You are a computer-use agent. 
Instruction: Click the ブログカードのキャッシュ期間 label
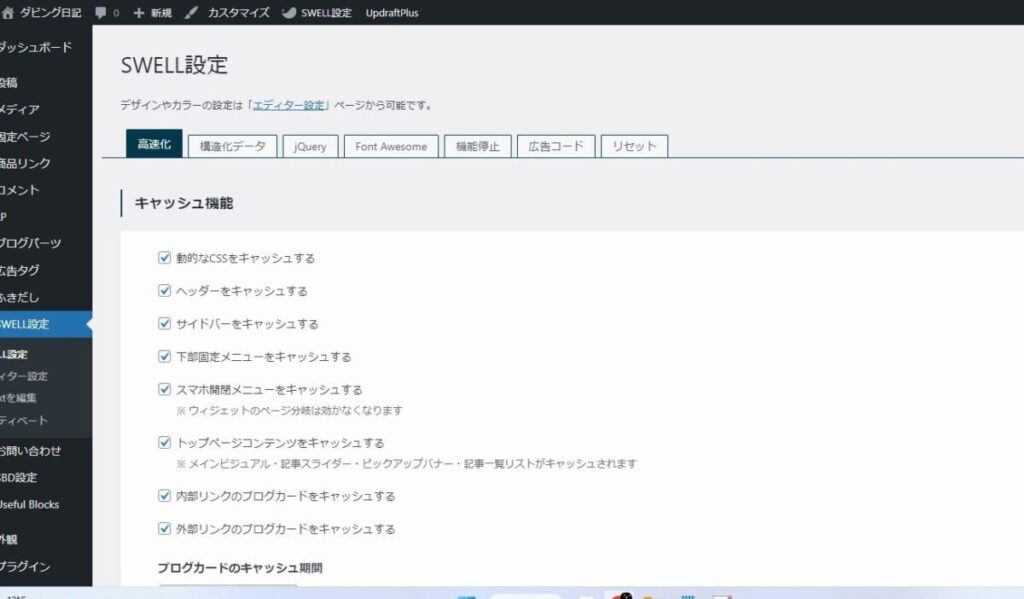240,568
